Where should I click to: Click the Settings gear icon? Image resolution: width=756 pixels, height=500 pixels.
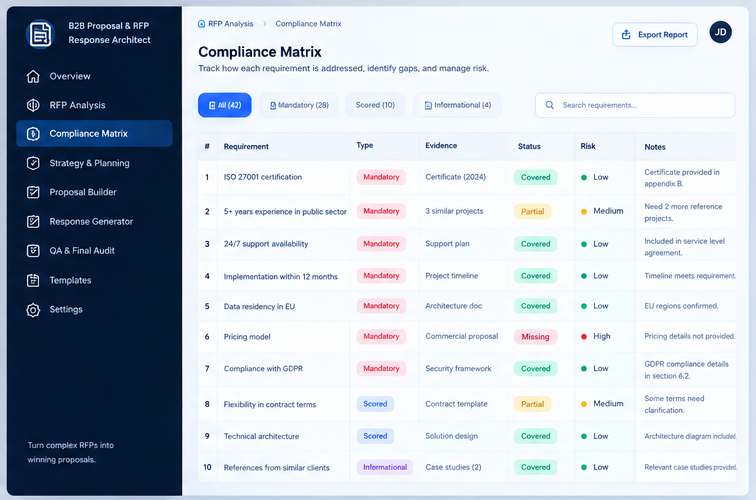pyautogui.click(x=33, y=310)
